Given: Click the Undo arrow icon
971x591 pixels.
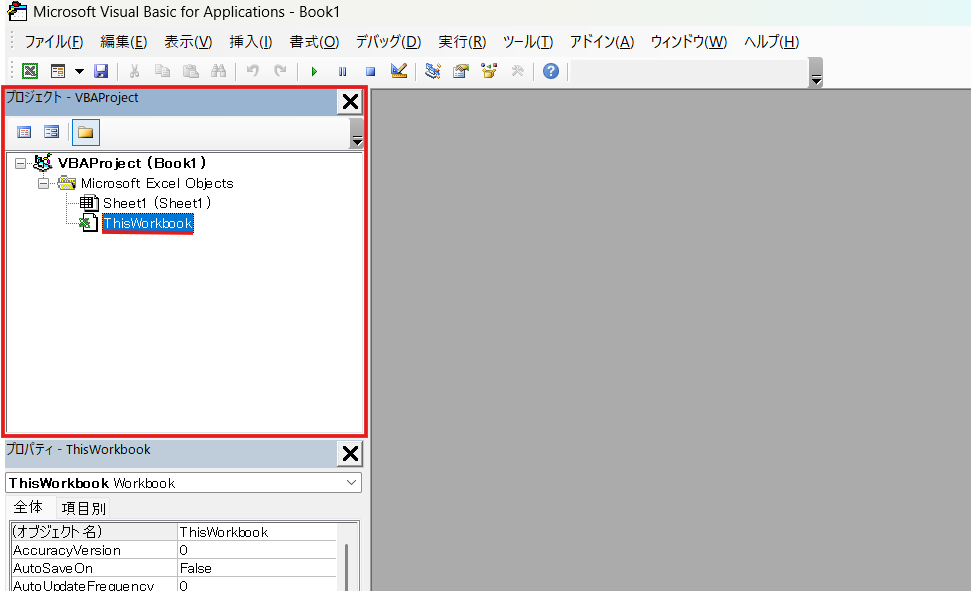Looking at the screenshot, I should pos(253,71).
